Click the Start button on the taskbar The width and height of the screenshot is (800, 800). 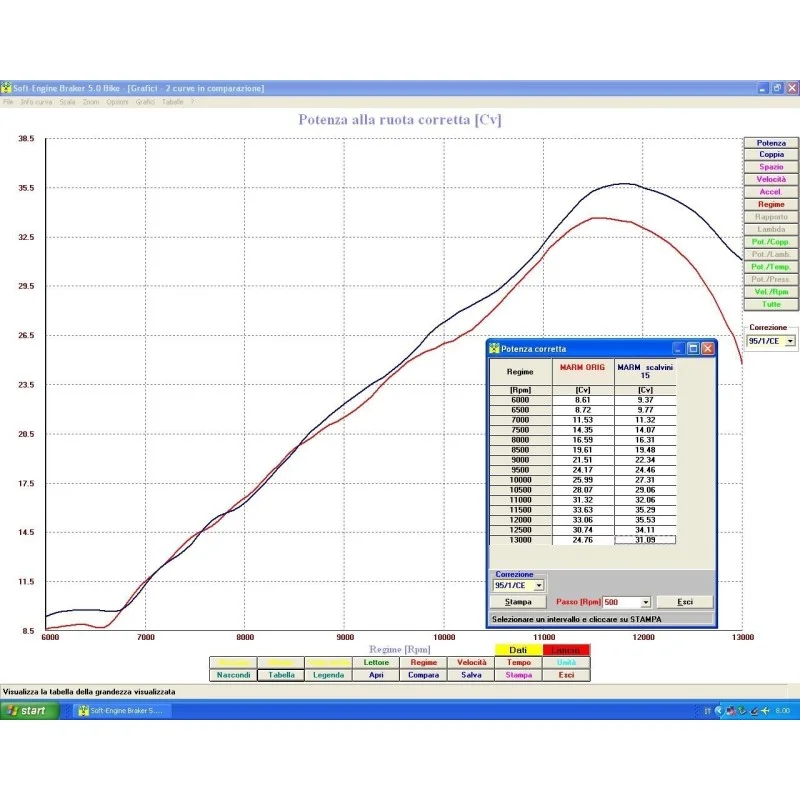(x=26, y=710)
